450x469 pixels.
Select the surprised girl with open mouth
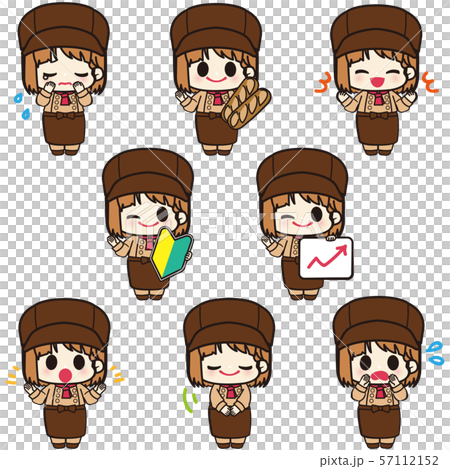click(65, 373)
